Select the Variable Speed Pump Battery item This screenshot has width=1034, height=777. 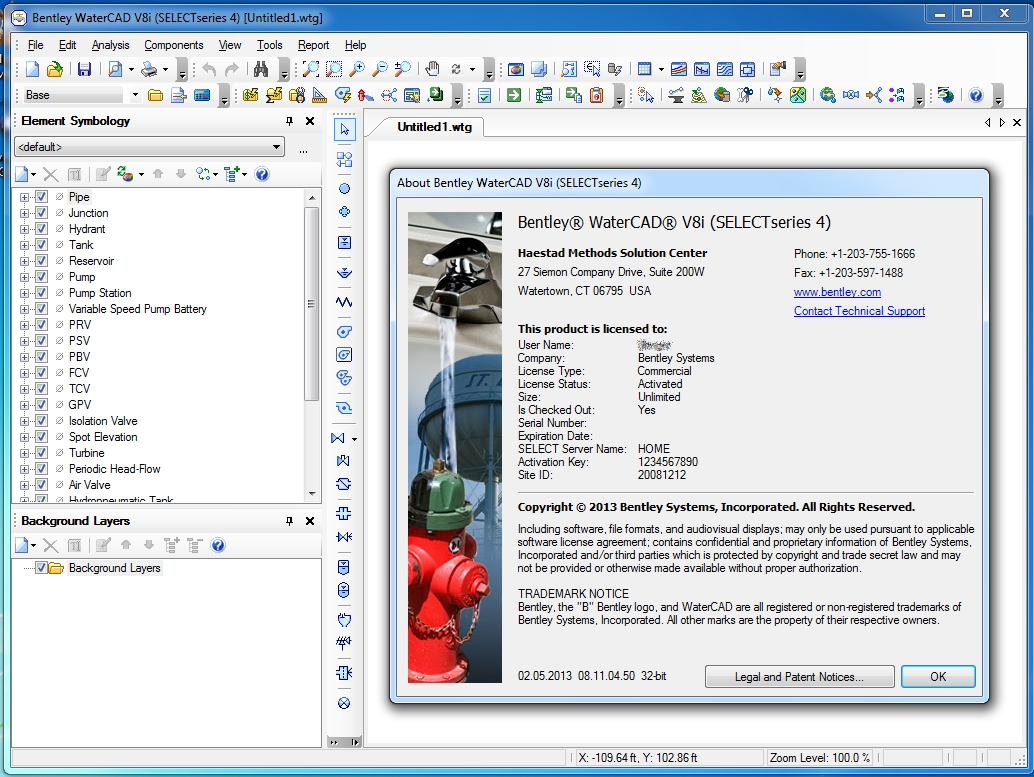pos(137,309)
